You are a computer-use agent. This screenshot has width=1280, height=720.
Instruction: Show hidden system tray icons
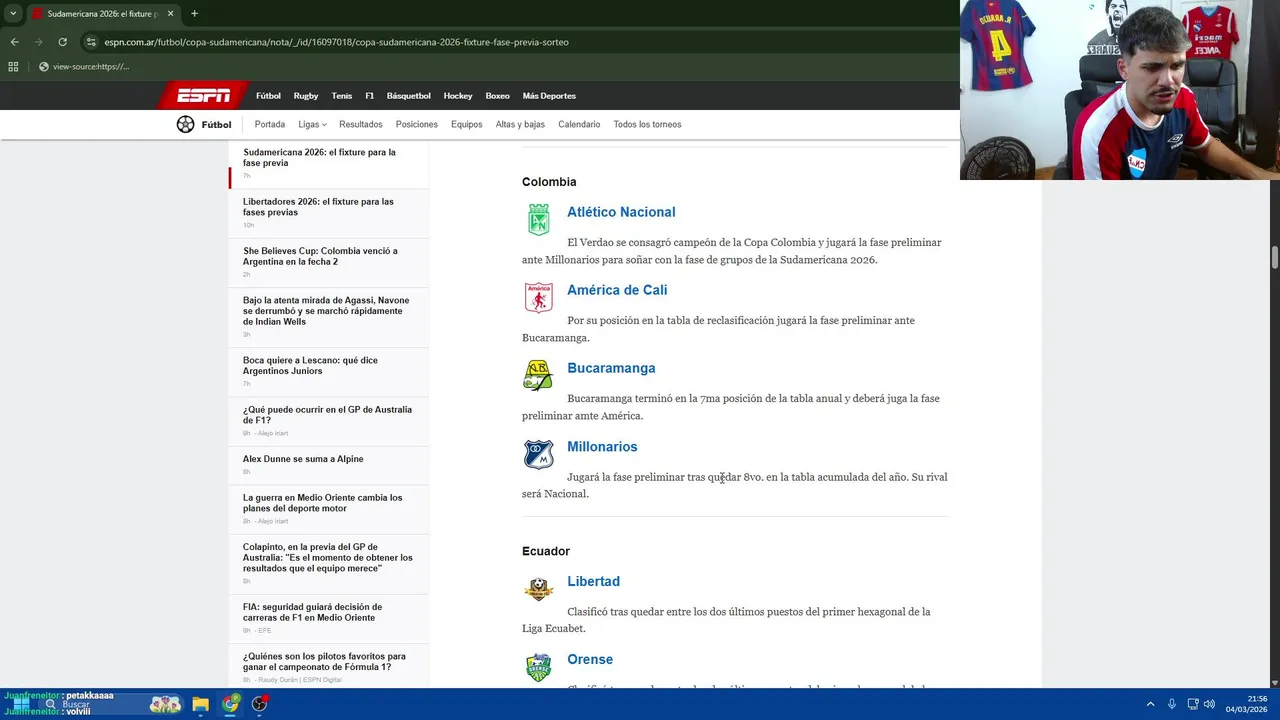click(x=1150, y=704)
